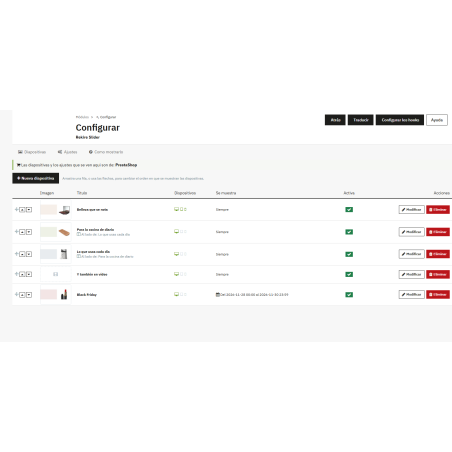
Task: Grab the move handle of Y también en vídeo row
Action: 16,274
